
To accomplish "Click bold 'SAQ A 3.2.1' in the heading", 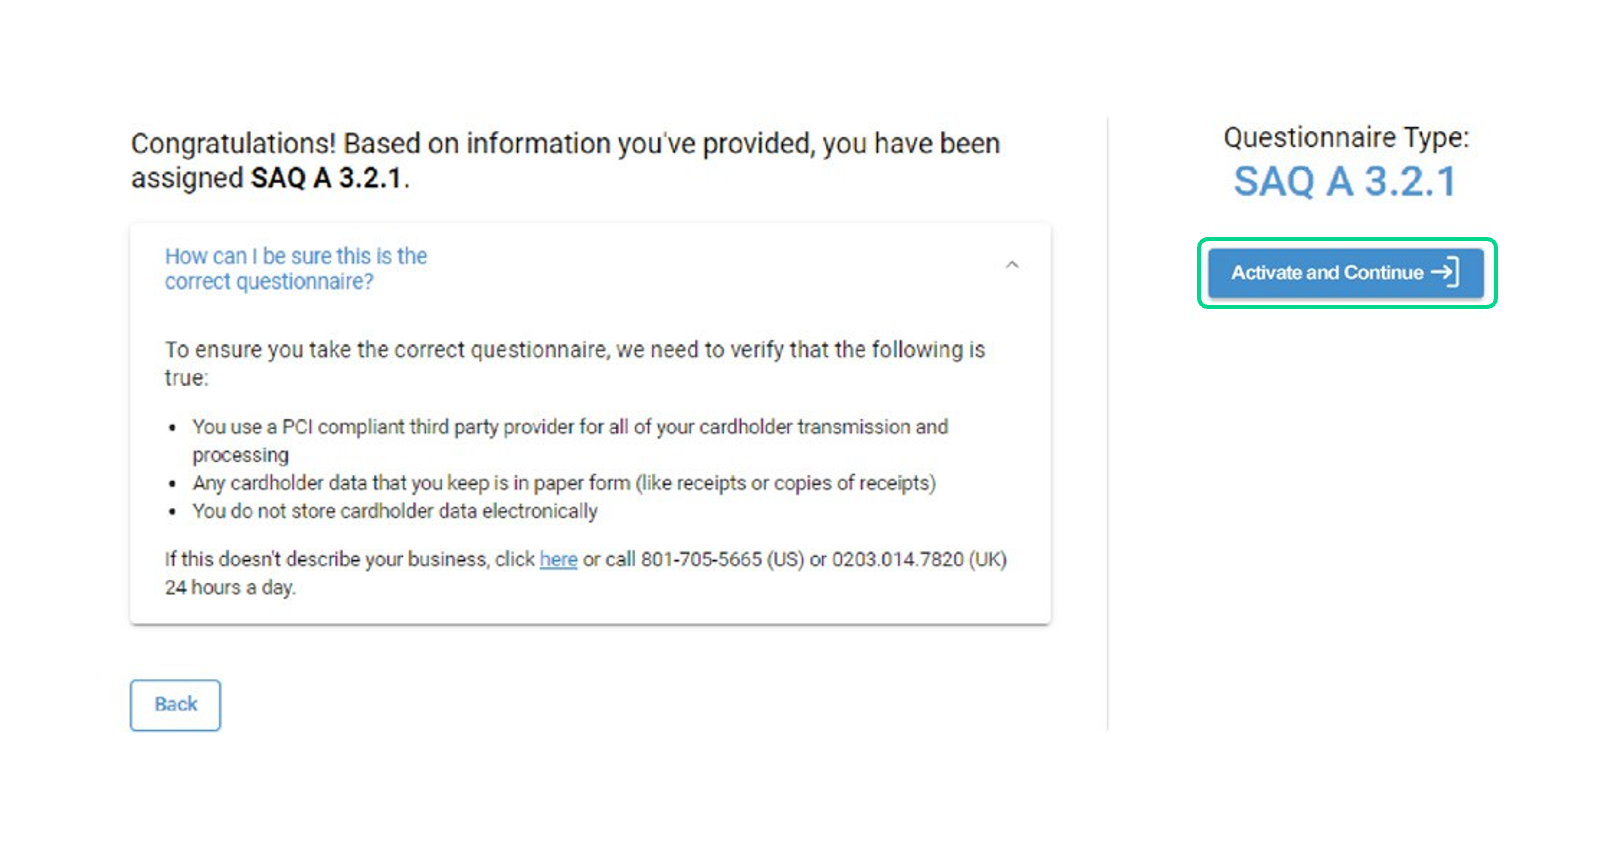I will pyautogui.click(x=326, y=178).
